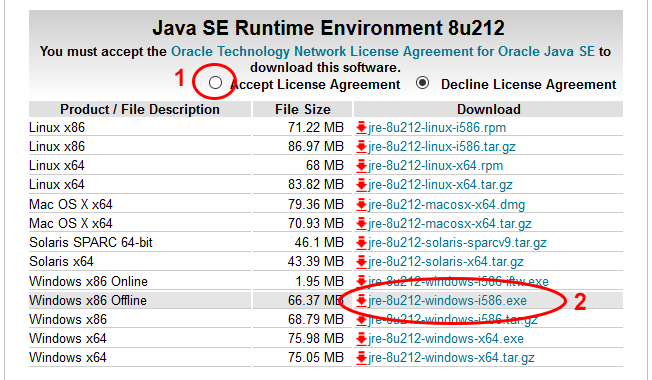The width and height of the screenshot is (652, 380).
Task: Download jre-8u212-windows-x64.tar.gz file link
Action: pos(452,358)
